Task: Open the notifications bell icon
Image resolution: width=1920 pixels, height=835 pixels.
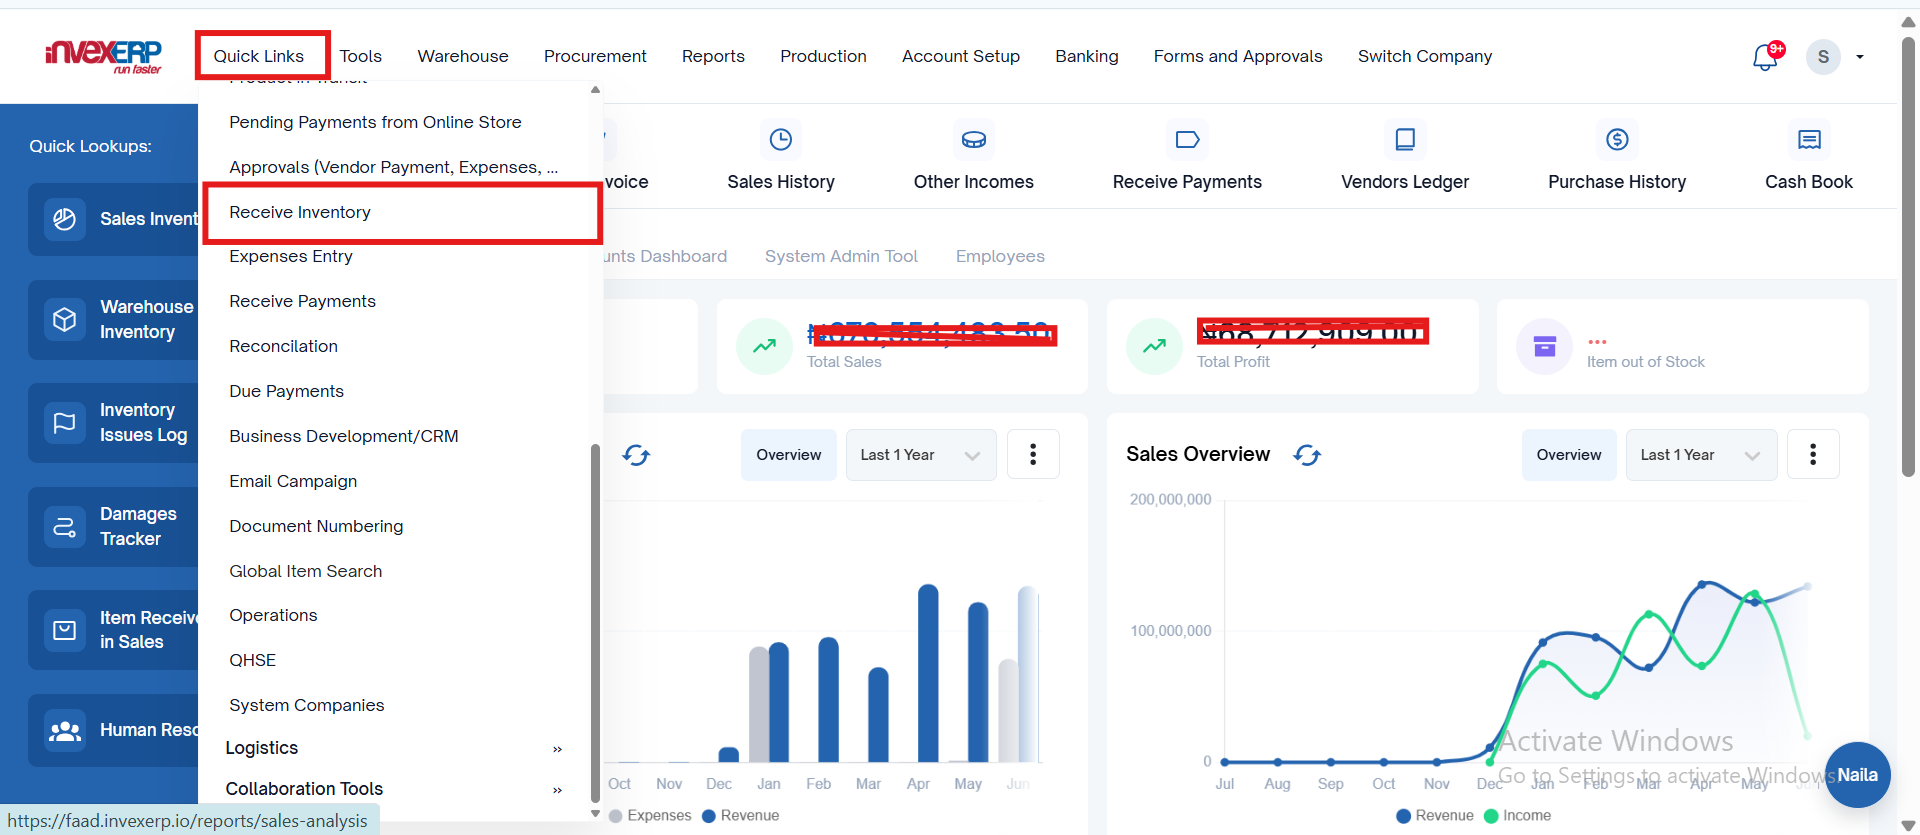Action: [x=1765, y=57]
